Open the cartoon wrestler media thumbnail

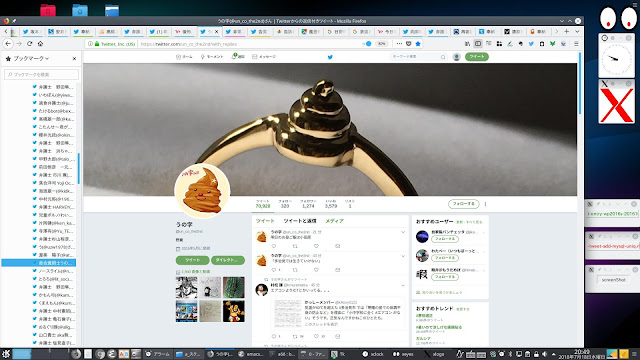234,311
